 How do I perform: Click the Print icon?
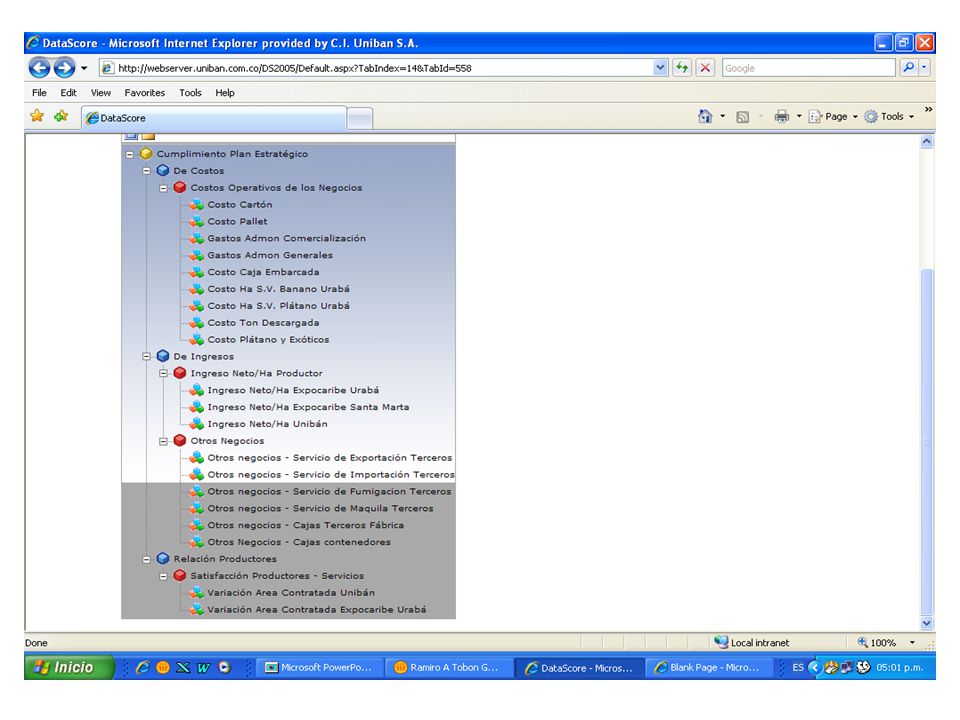click(782, 116)
